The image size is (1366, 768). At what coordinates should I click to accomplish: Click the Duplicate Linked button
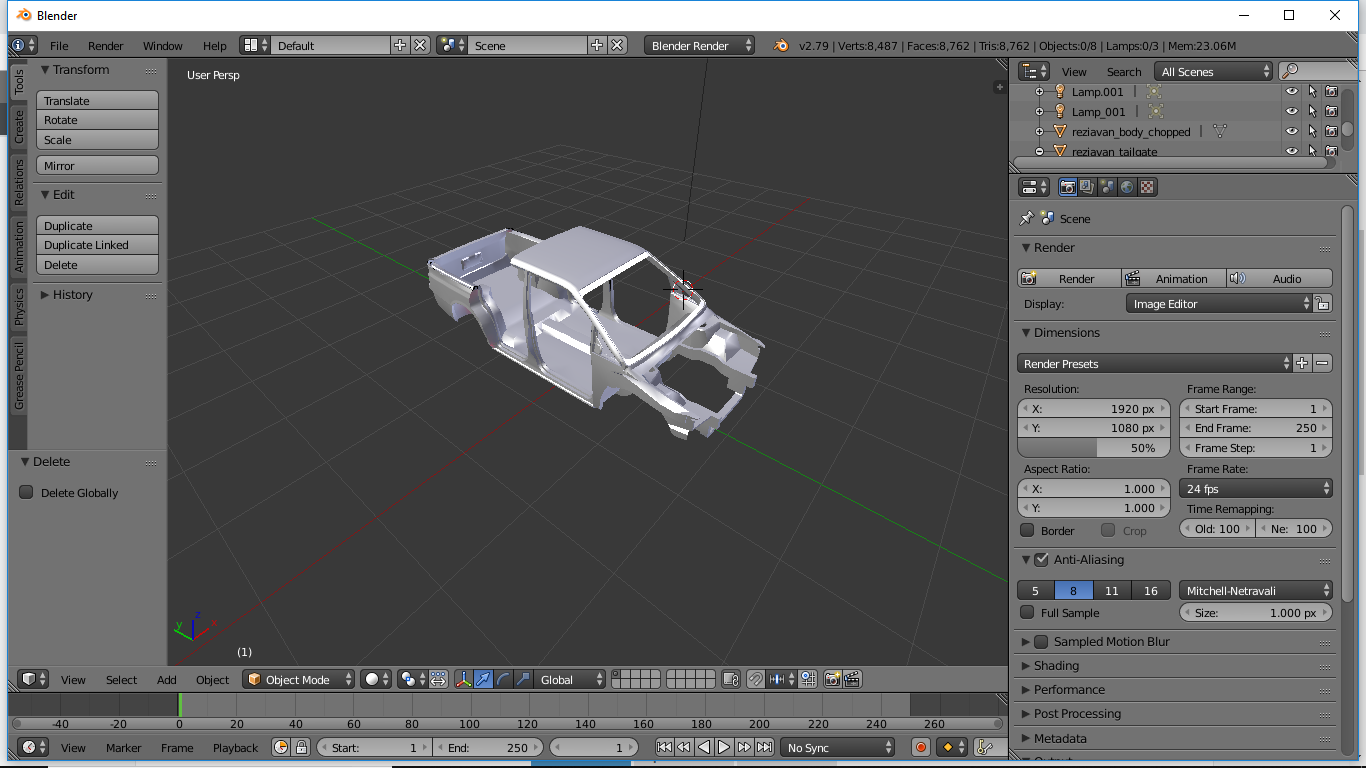point(97,245)
